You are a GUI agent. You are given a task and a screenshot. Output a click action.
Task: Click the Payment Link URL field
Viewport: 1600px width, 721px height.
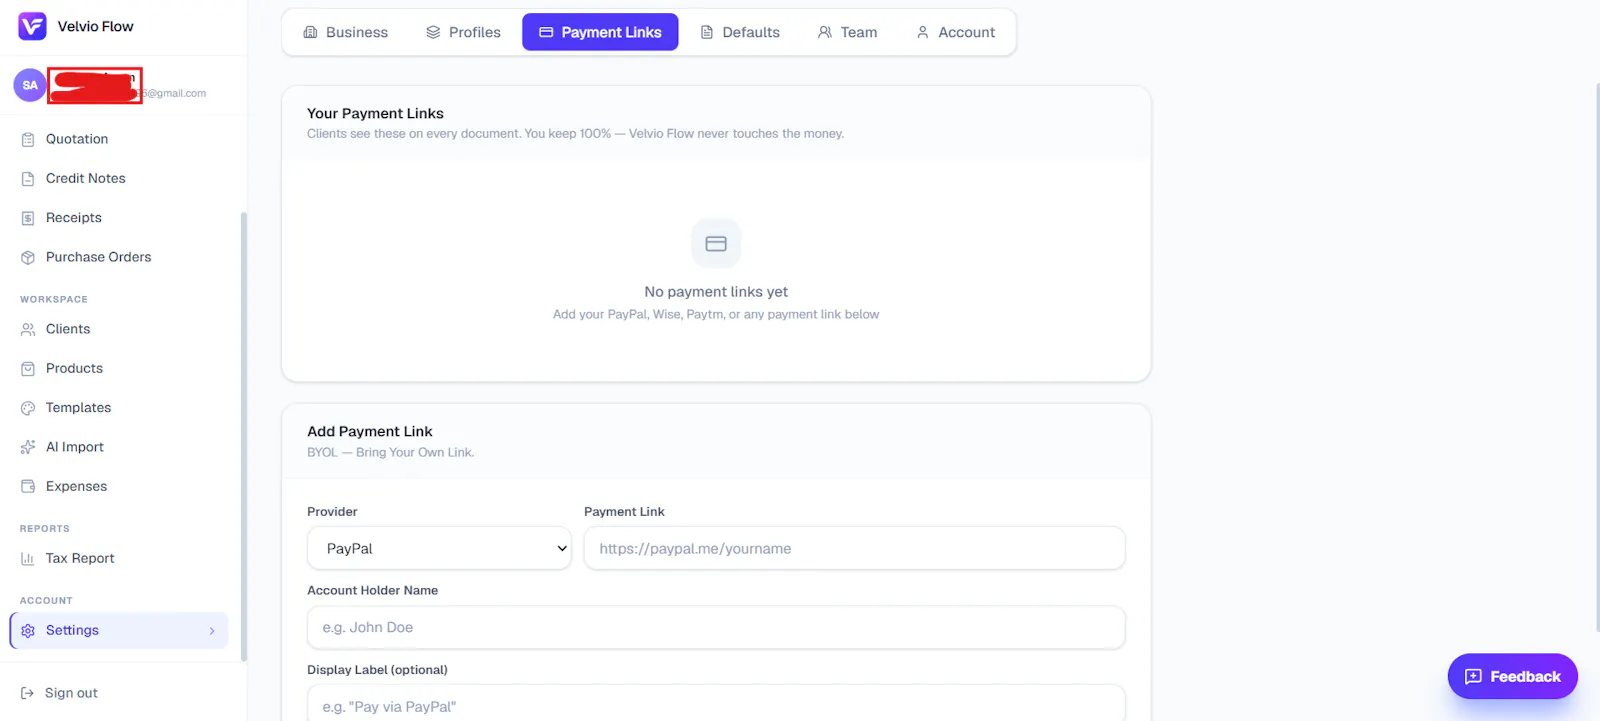854,548
